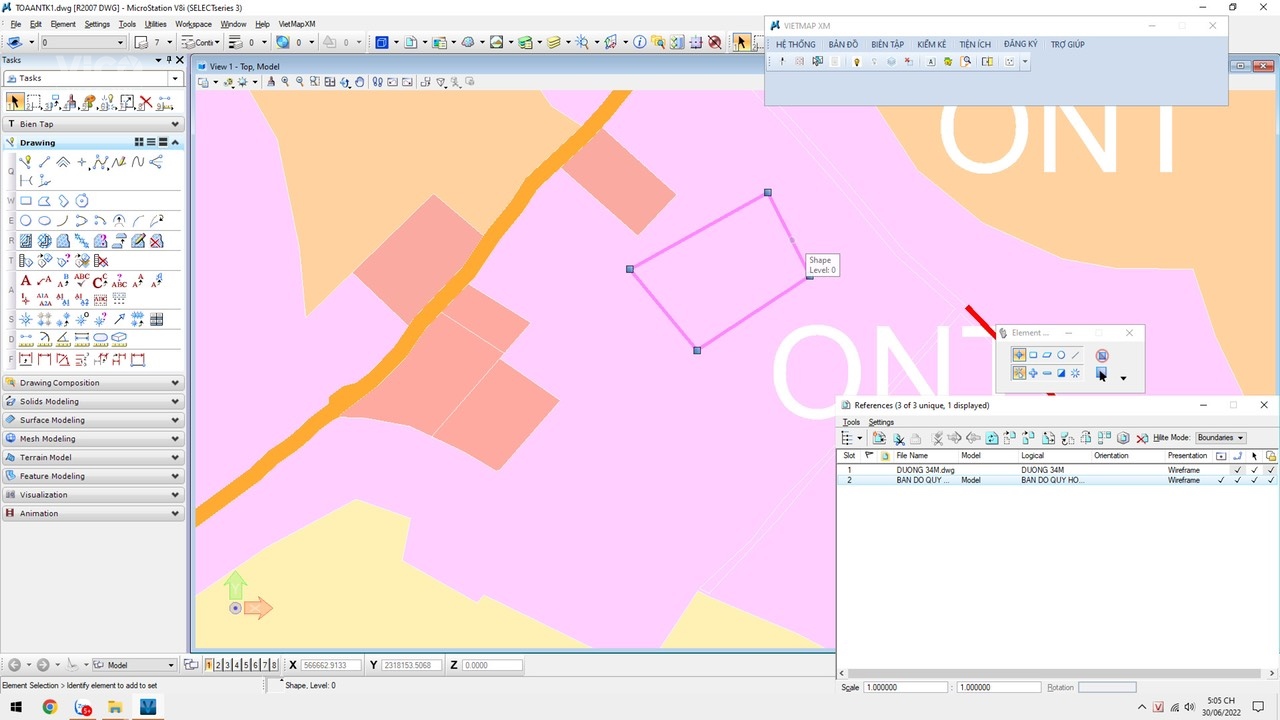This screenshot has height=720, width=1280.
Task: Select the Line method icon in Element Selection
Action: 1076,355
